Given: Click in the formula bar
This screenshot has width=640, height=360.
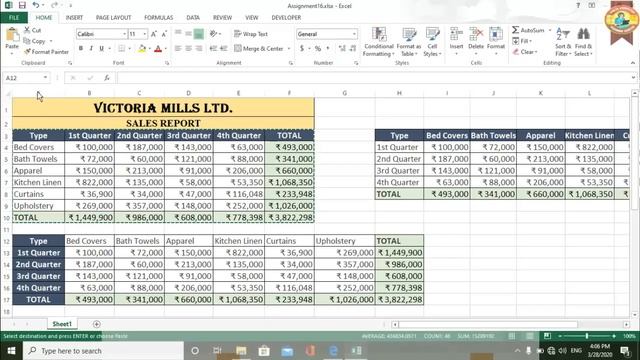Looking at the screenshot, I should 373,78.
